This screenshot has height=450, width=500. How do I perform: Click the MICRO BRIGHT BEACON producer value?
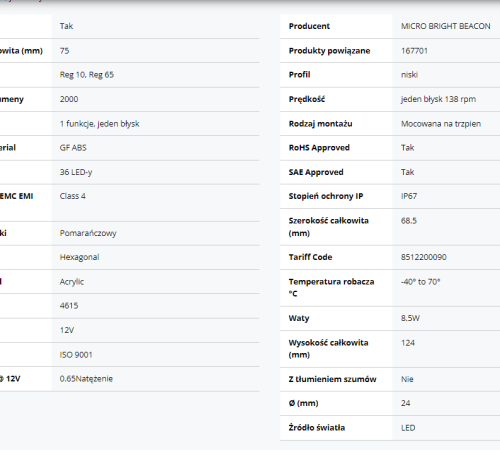point(445,26)
